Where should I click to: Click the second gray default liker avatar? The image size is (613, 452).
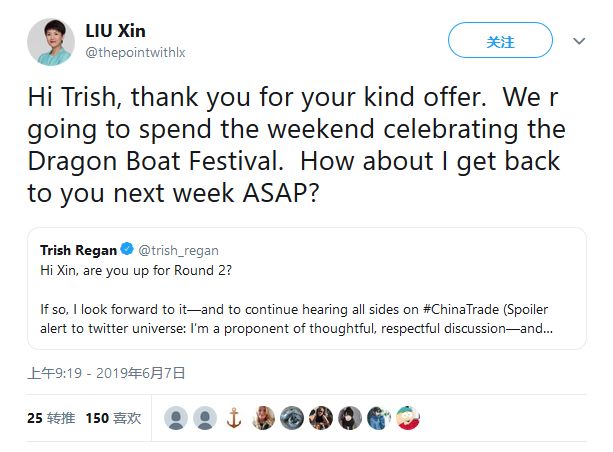pos(205,418)
